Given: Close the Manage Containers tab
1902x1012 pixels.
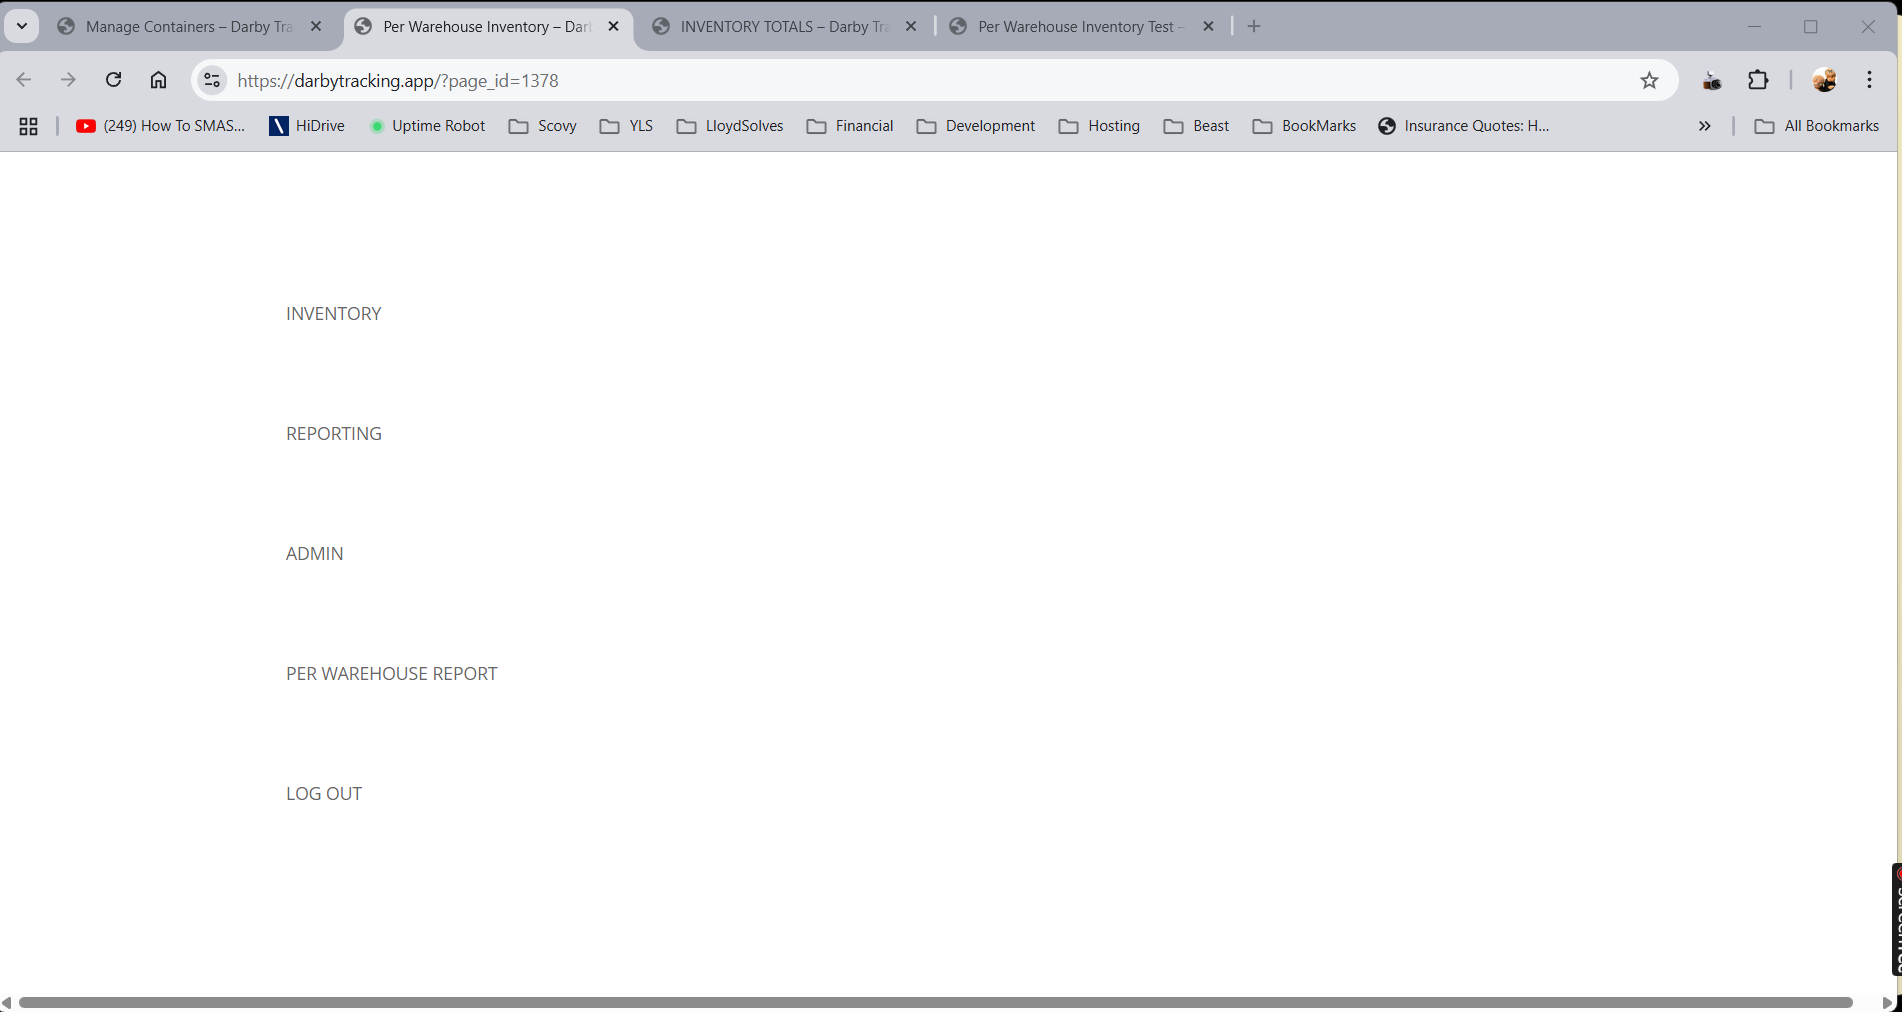Looking at the screenshot, I should pyautogui.click(x=316, y=27).
